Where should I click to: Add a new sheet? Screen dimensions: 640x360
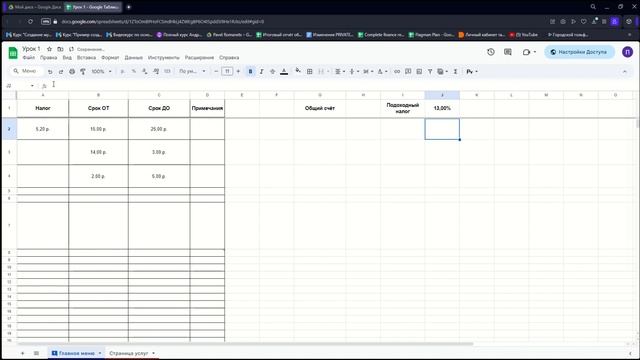click(22, 353)
